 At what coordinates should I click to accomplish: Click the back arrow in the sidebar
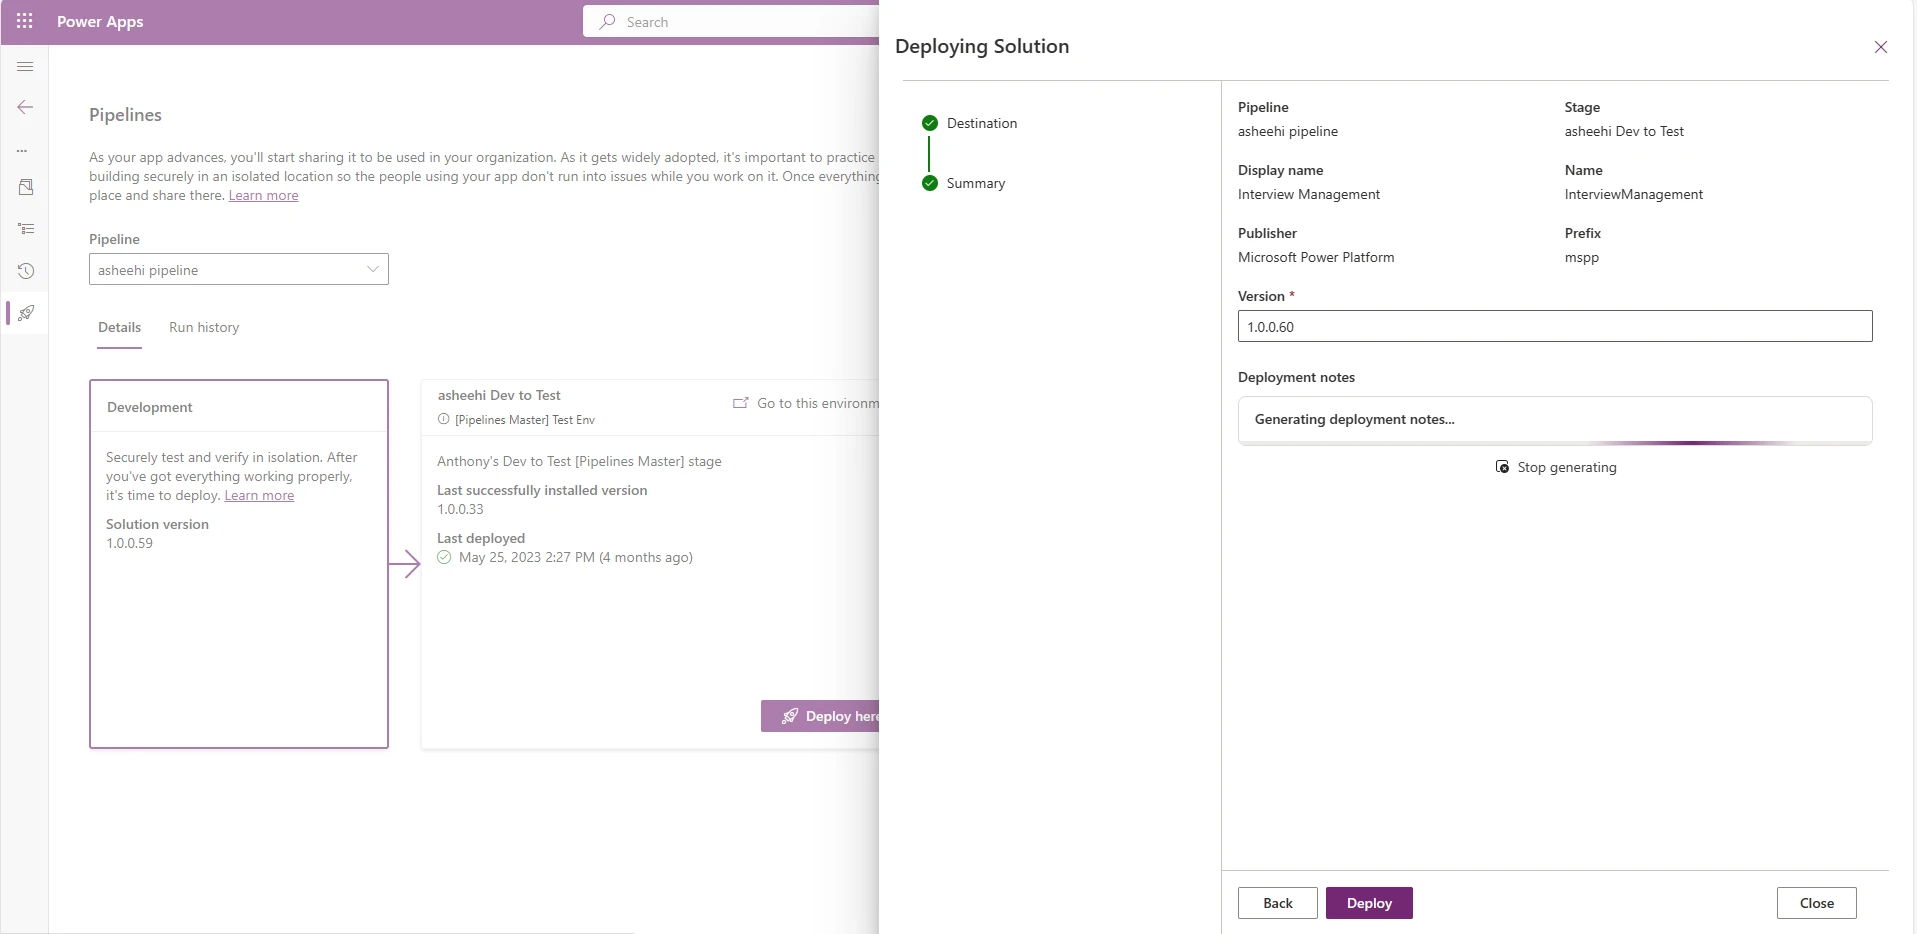[25, 107]
